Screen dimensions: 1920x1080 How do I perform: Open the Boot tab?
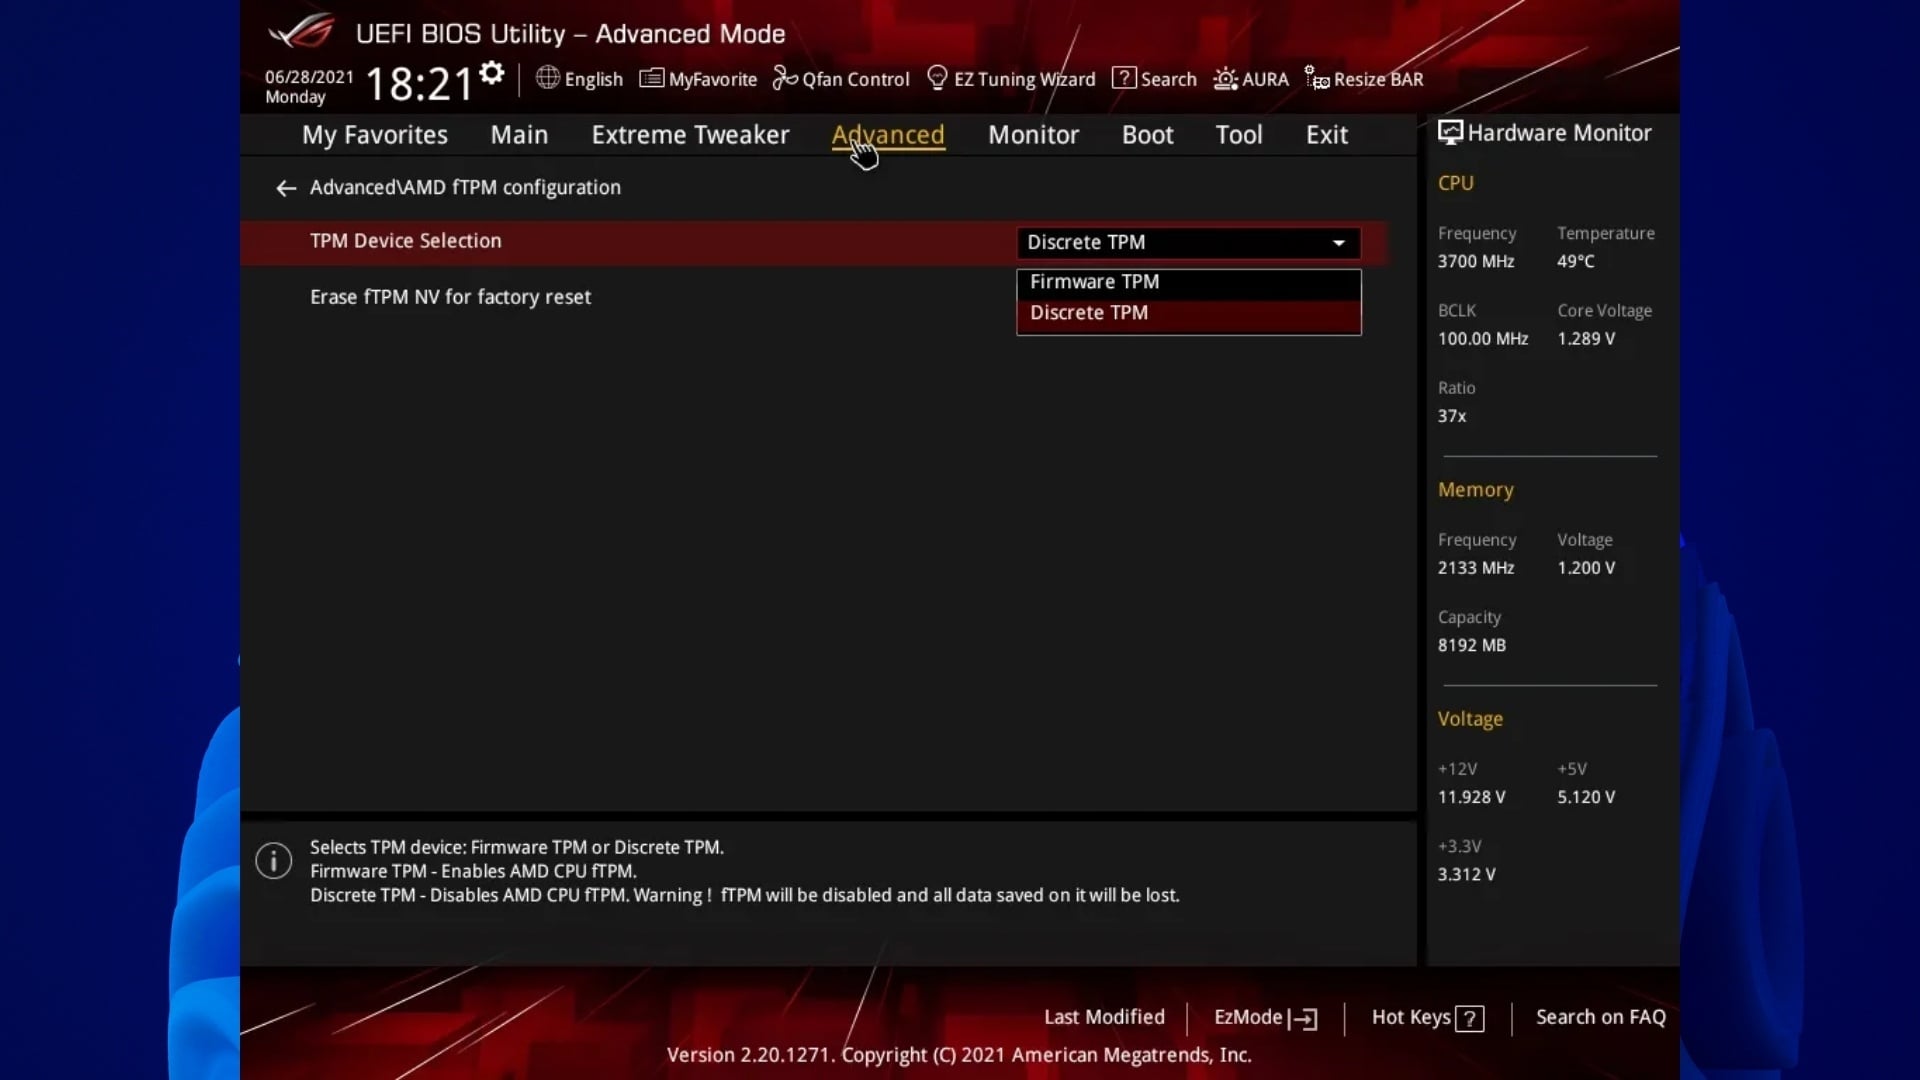[1147, 135]
